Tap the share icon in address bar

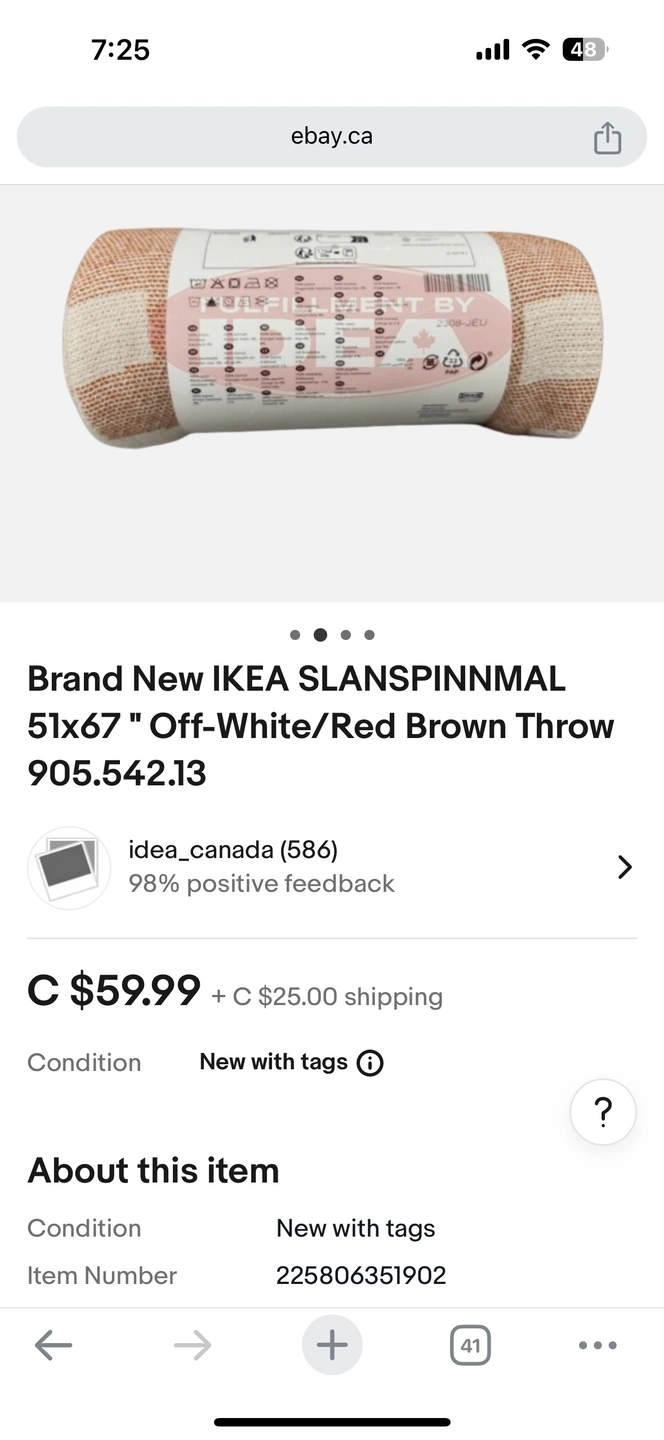click(607, 138)
